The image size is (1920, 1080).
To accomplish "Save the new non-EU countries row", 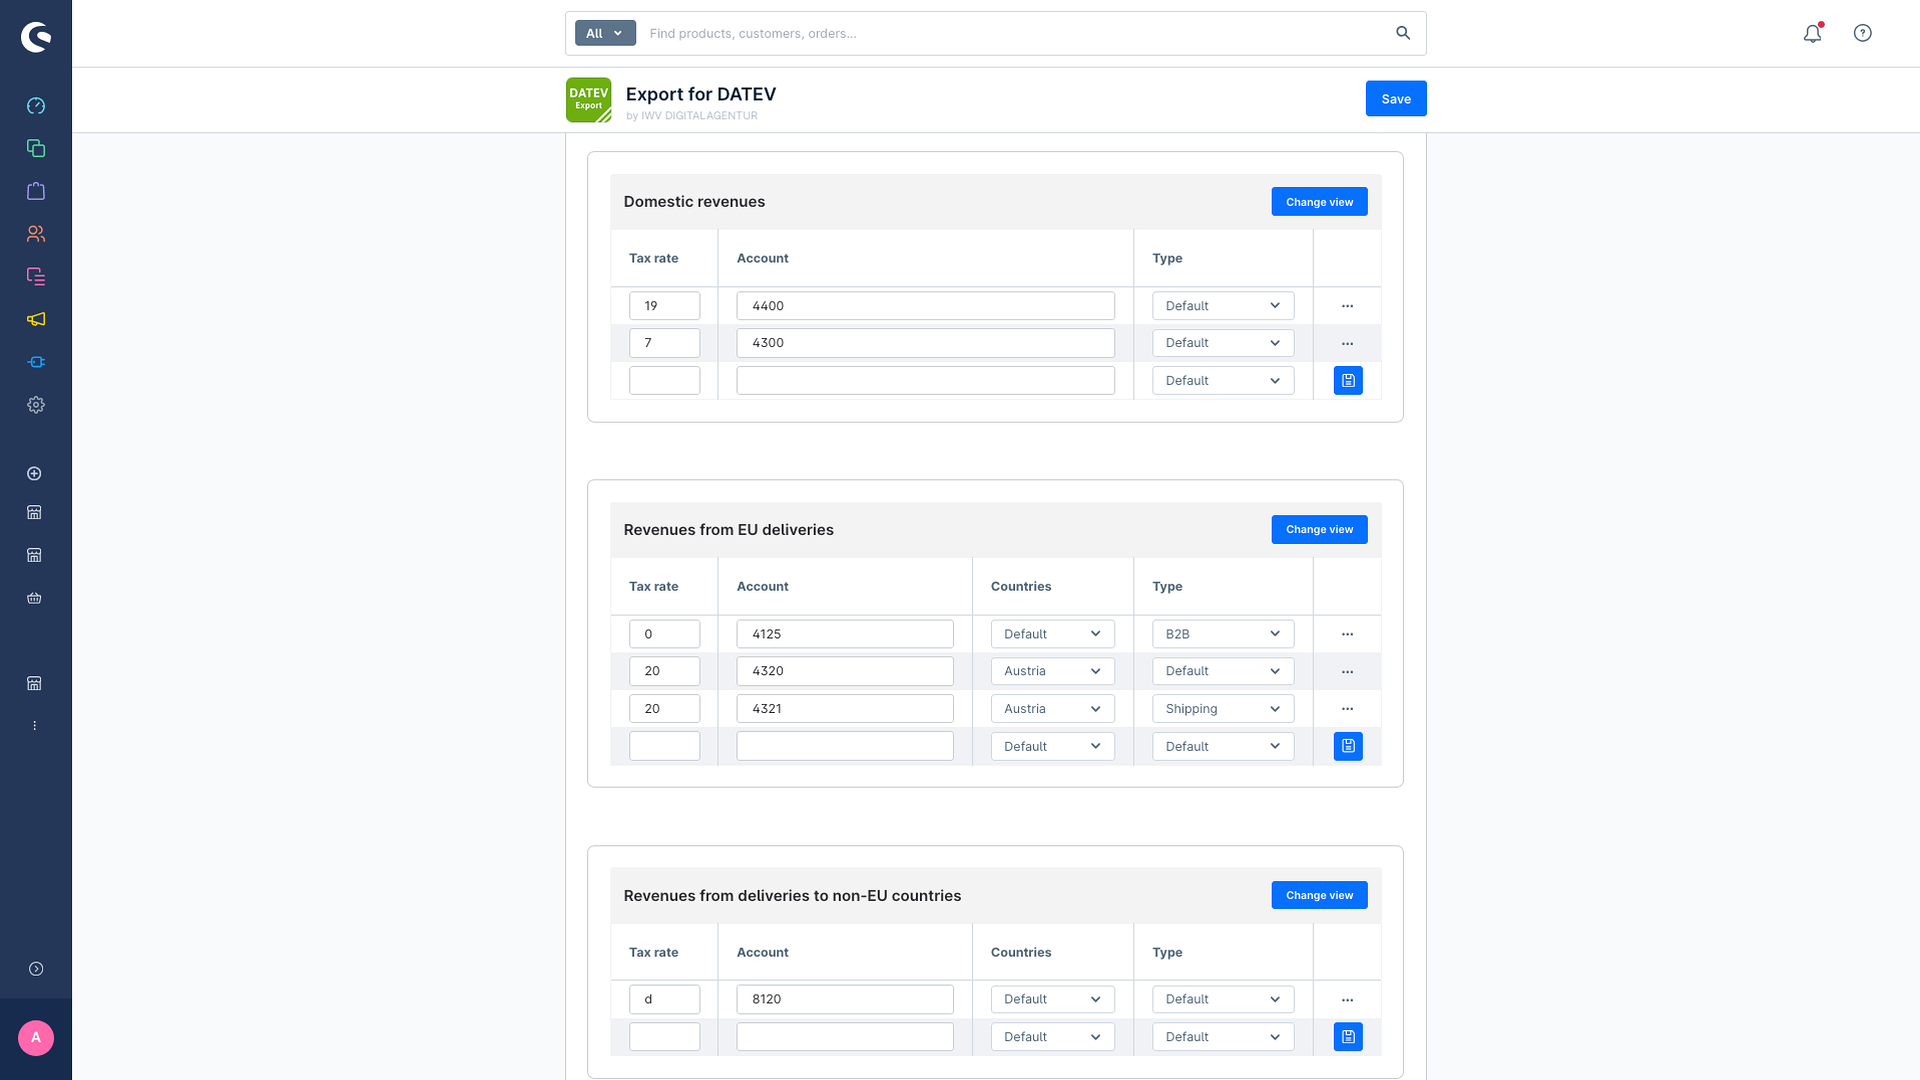I will (1348, 1037).
